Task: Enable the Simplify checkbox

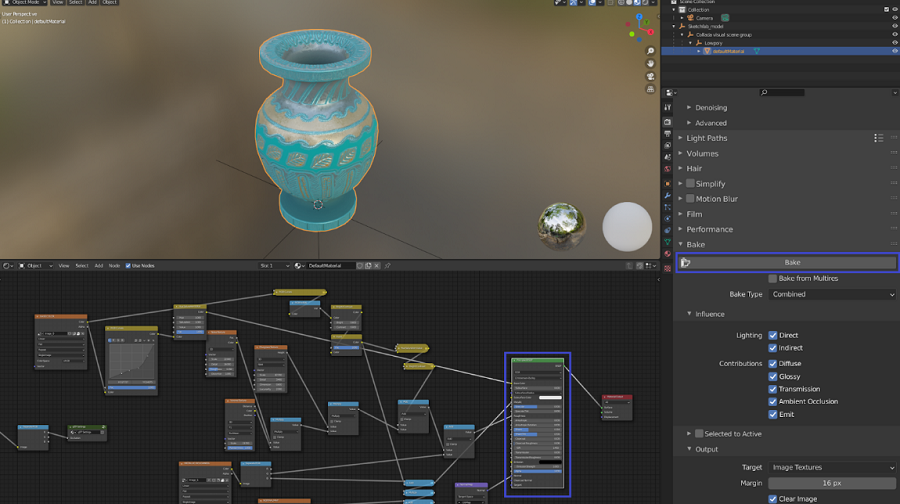Action: point(690,183)
